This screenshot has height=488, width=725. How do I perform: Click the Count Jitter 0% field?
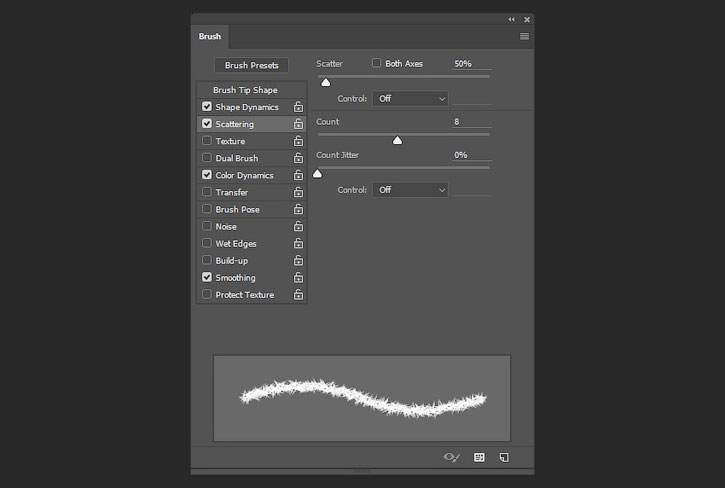tap(471, 155)
